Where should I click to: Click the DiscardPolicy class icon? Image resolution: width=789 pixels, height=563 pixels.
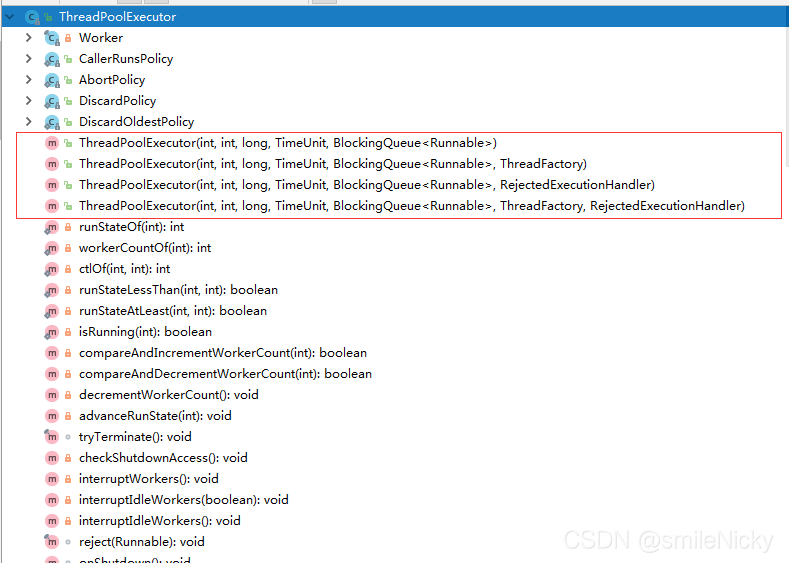pyautogui.click(x=52, y=101)
